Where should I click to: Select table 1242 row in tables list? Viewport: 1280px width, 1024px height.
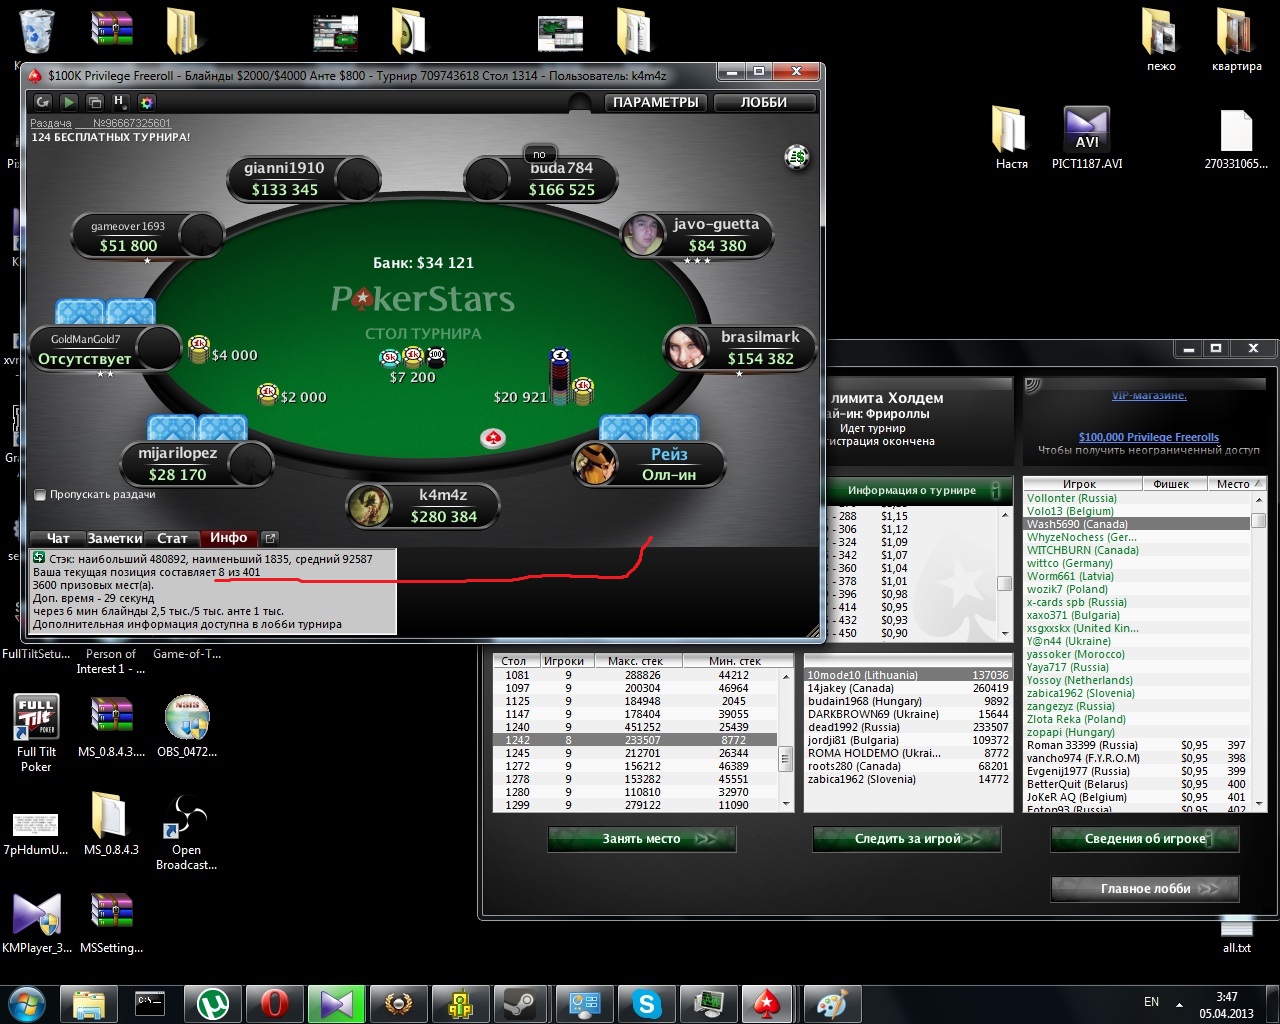point(635,740)
